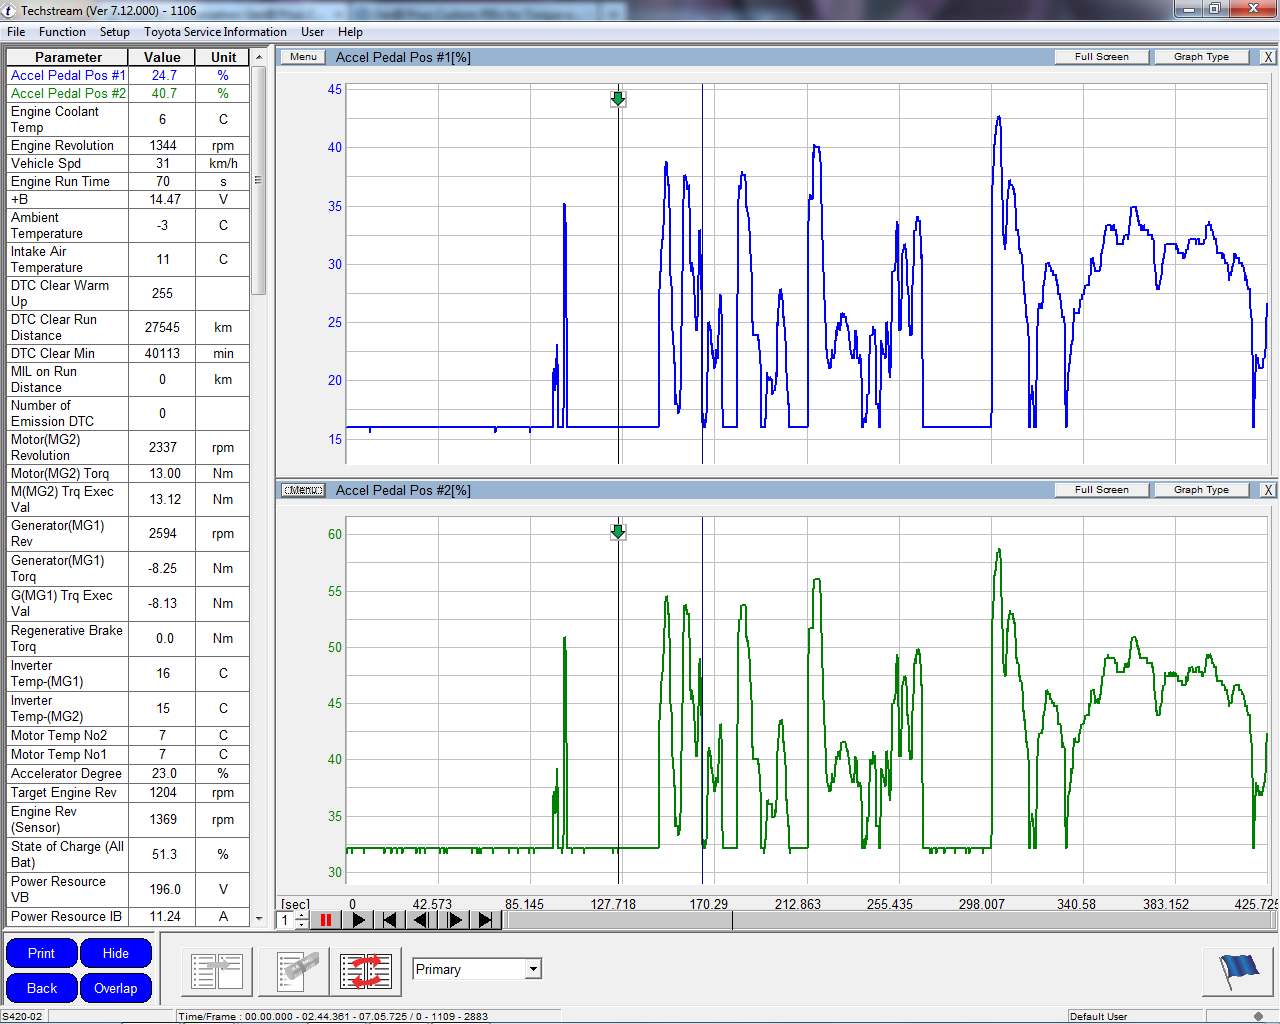The height and width of the screenshot is (1024, 1280).
Task: Open Graph Type for the Accel Pedal Pos #1 graph
Action: tap(1201, 57)
